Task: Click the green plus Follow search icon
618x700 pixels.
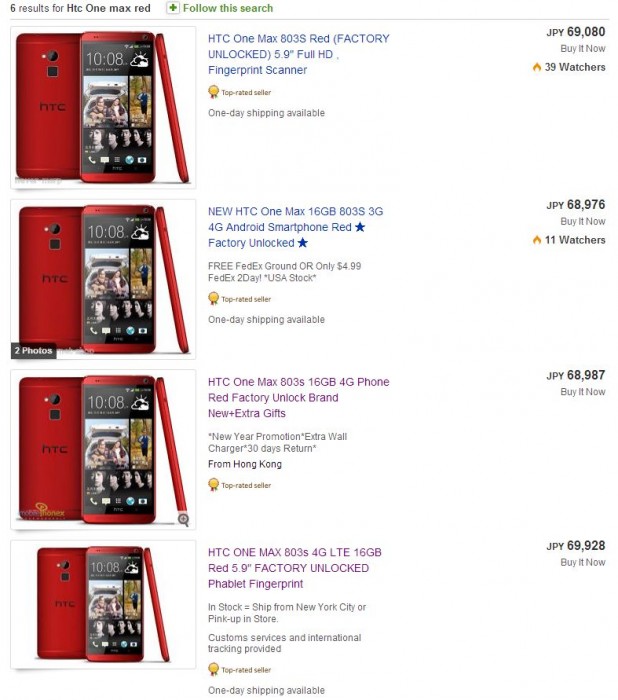Action: coord(173,8)
